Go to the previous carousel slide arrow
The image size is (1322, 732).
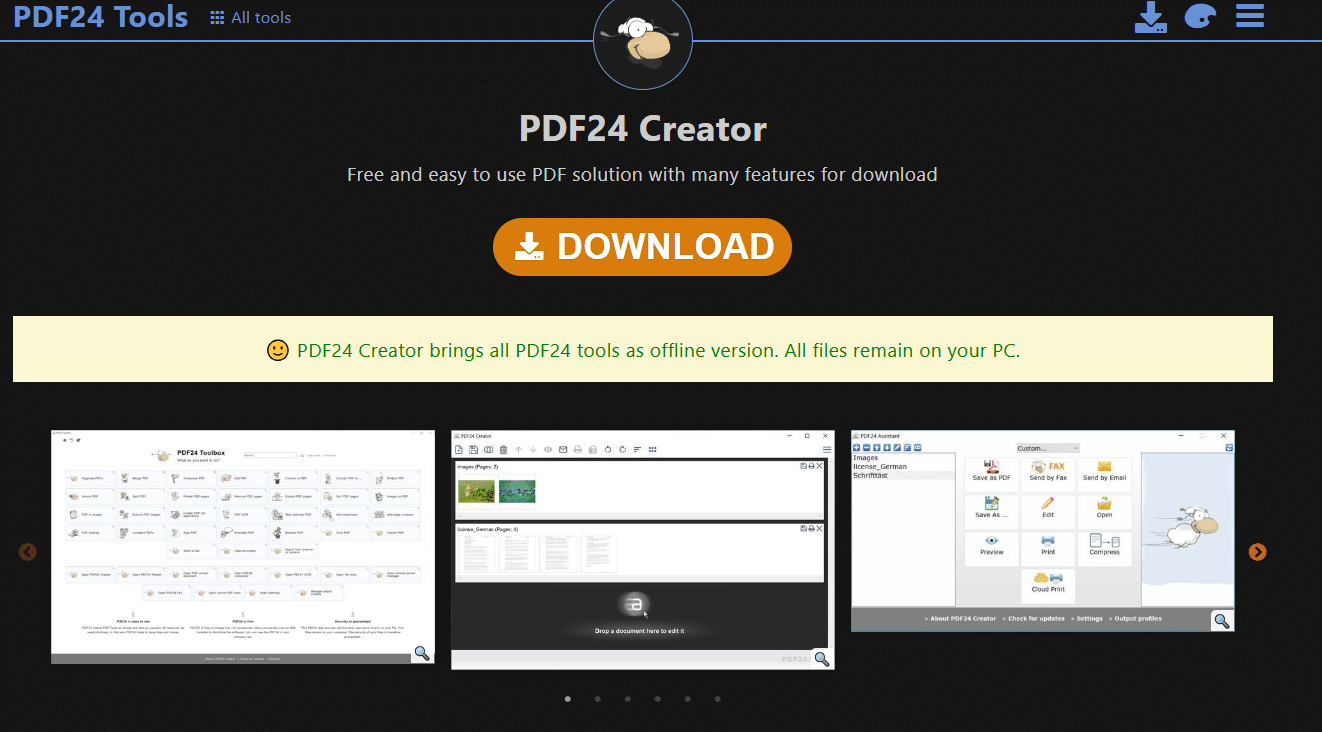(x=28, y=552)
